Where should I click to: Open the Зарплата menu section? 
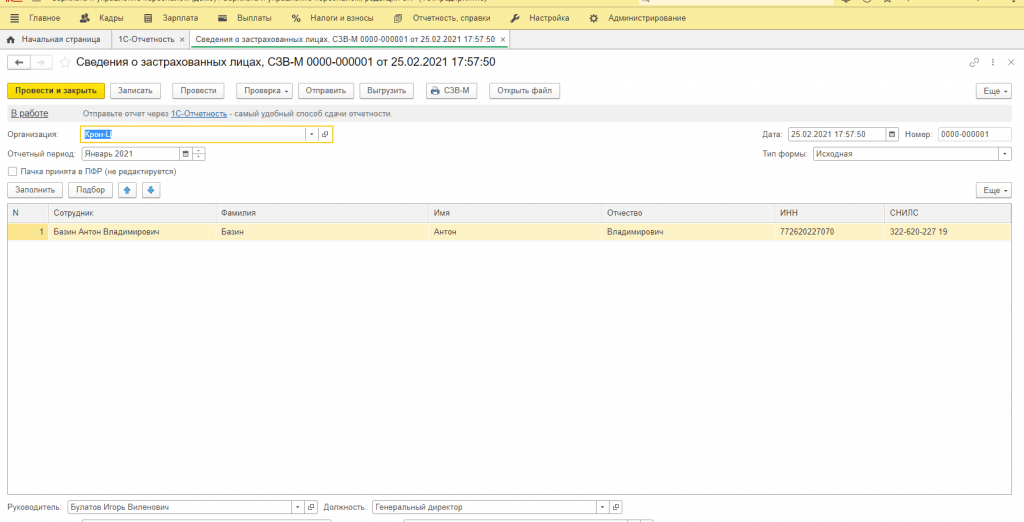point(172,18)
